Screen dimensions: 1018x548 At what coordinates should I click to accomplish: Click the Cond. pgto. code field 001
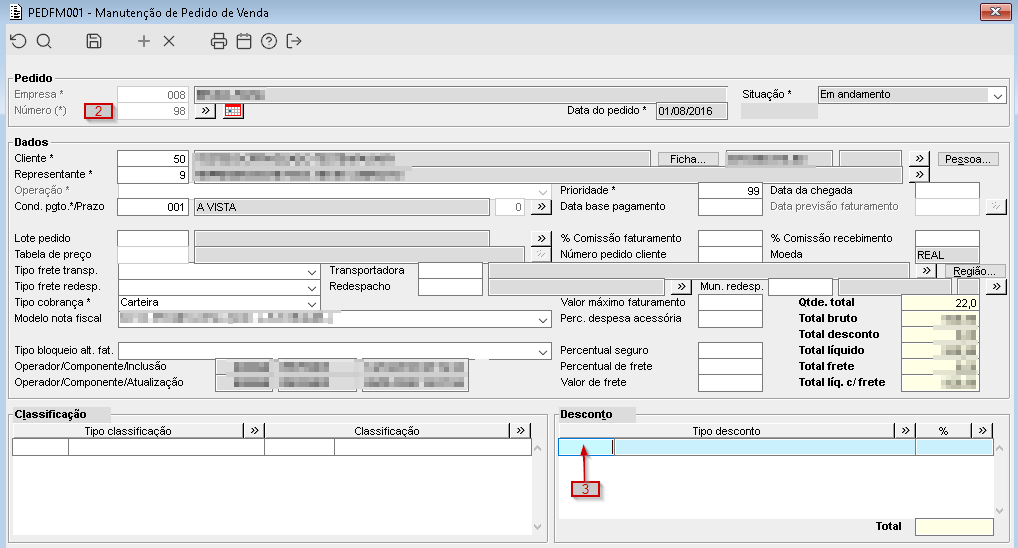tap(153, 207)
